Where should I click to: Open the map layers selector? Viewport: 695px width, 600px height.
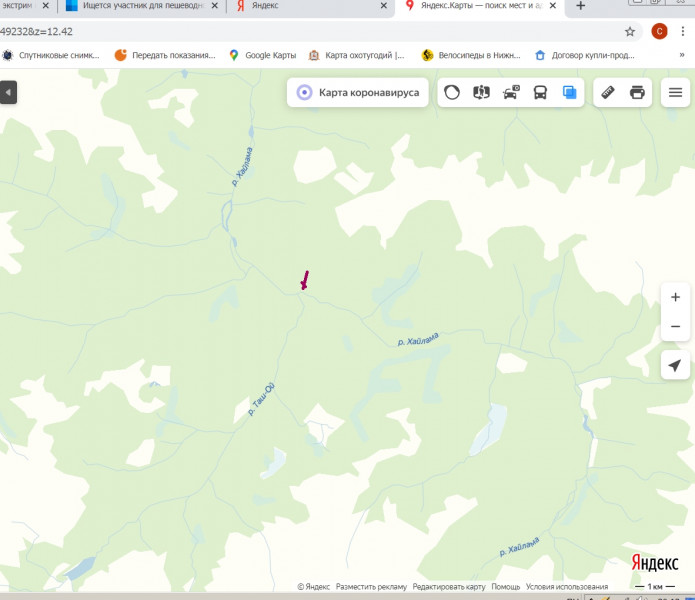569,93
